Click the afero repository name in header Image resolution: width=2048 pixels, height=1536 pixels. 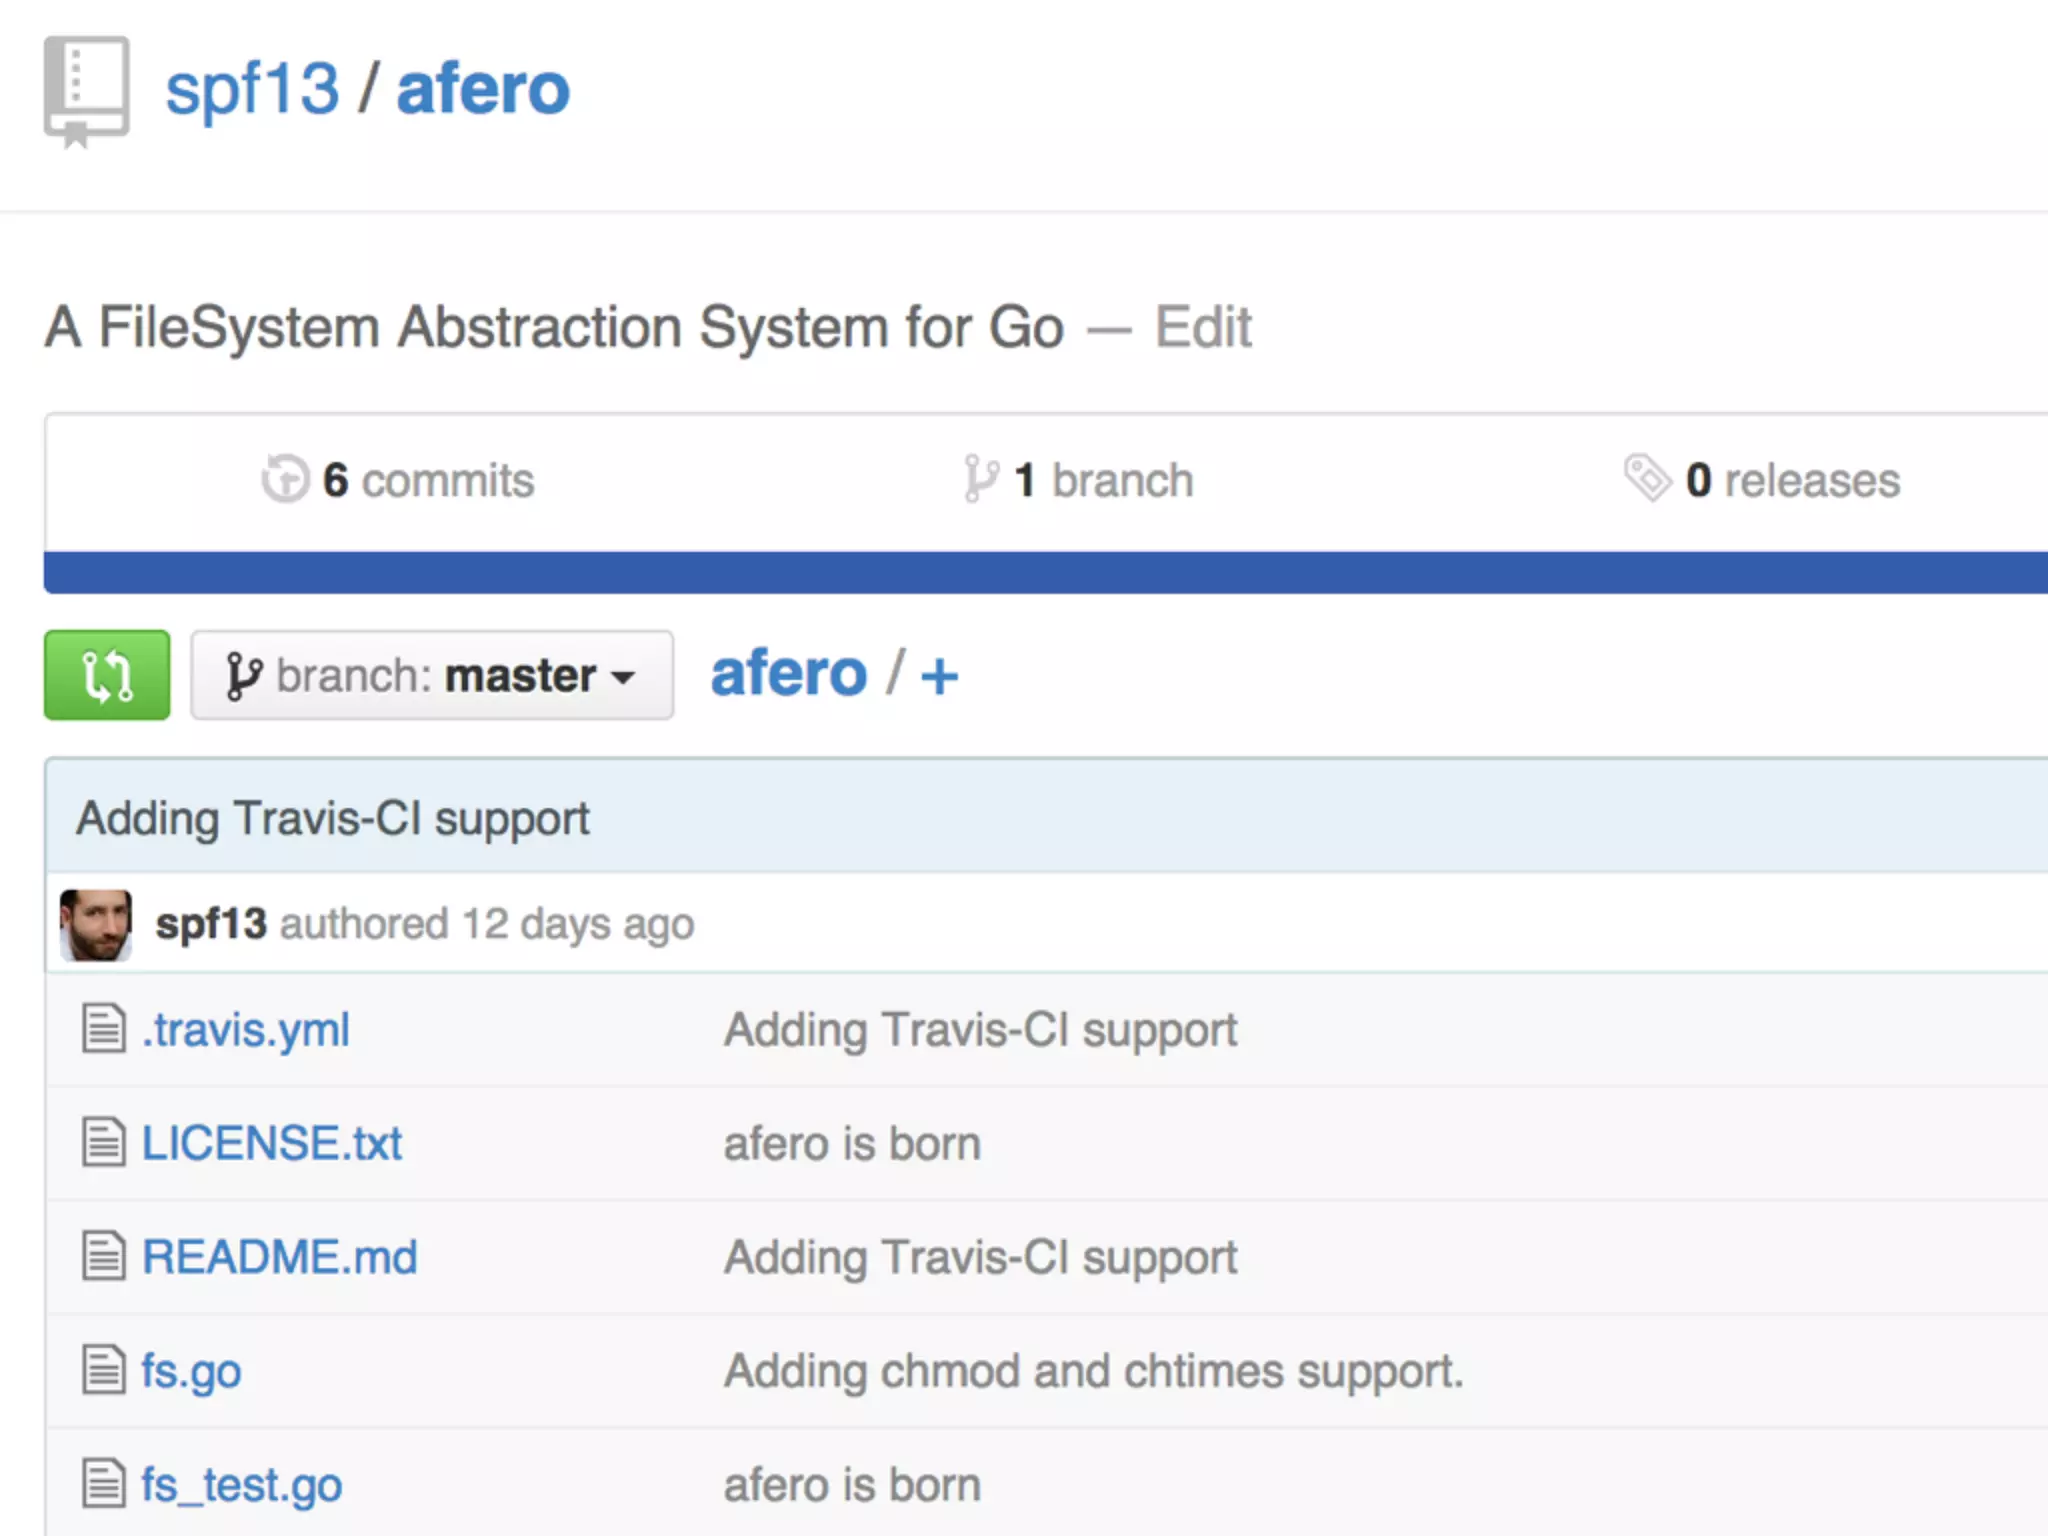coord(483,89)
